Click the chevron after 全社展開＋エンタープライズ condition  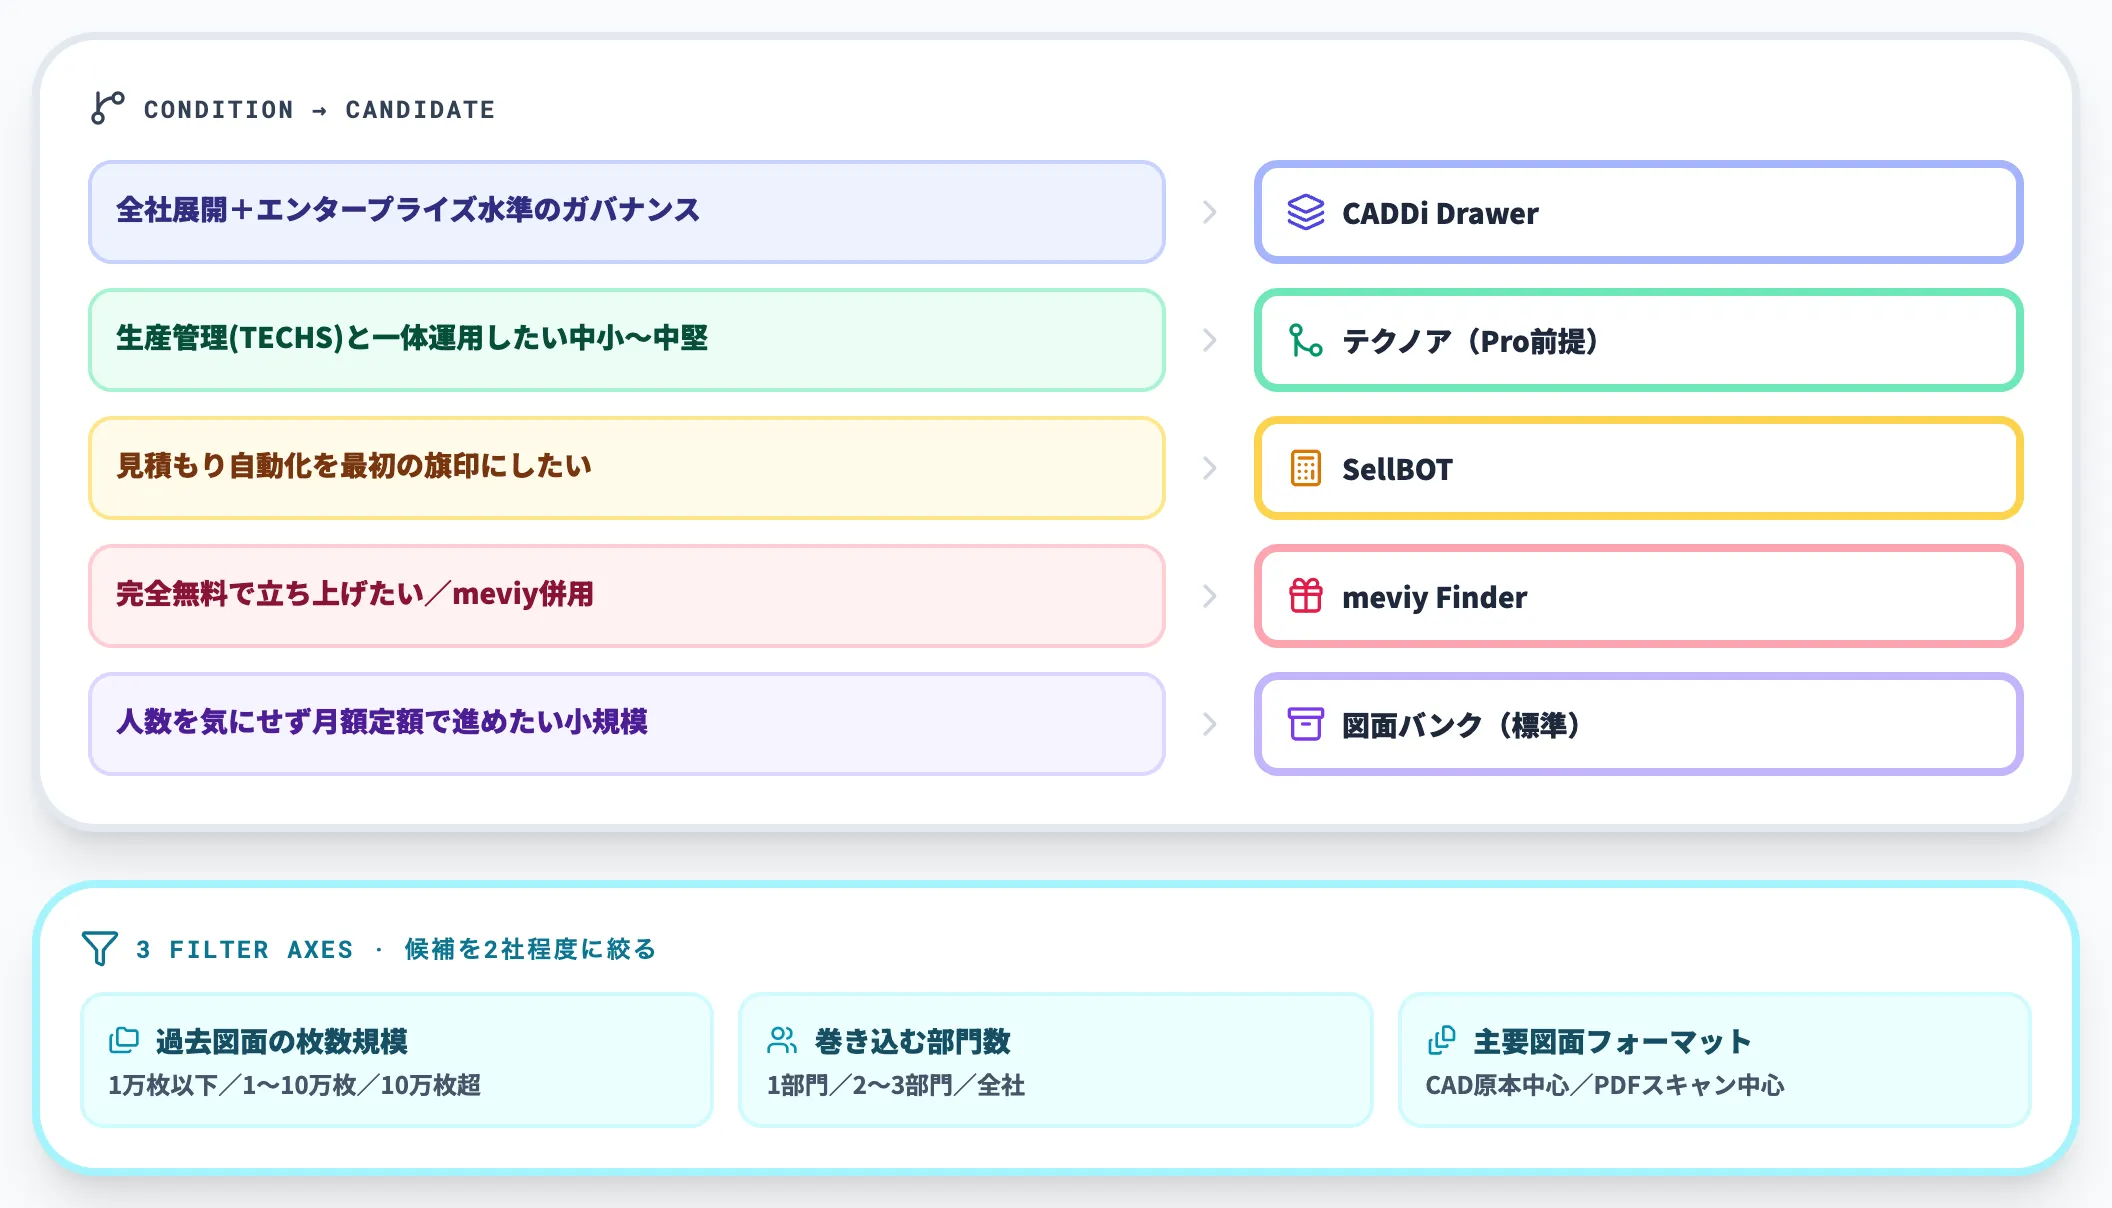1210,212
